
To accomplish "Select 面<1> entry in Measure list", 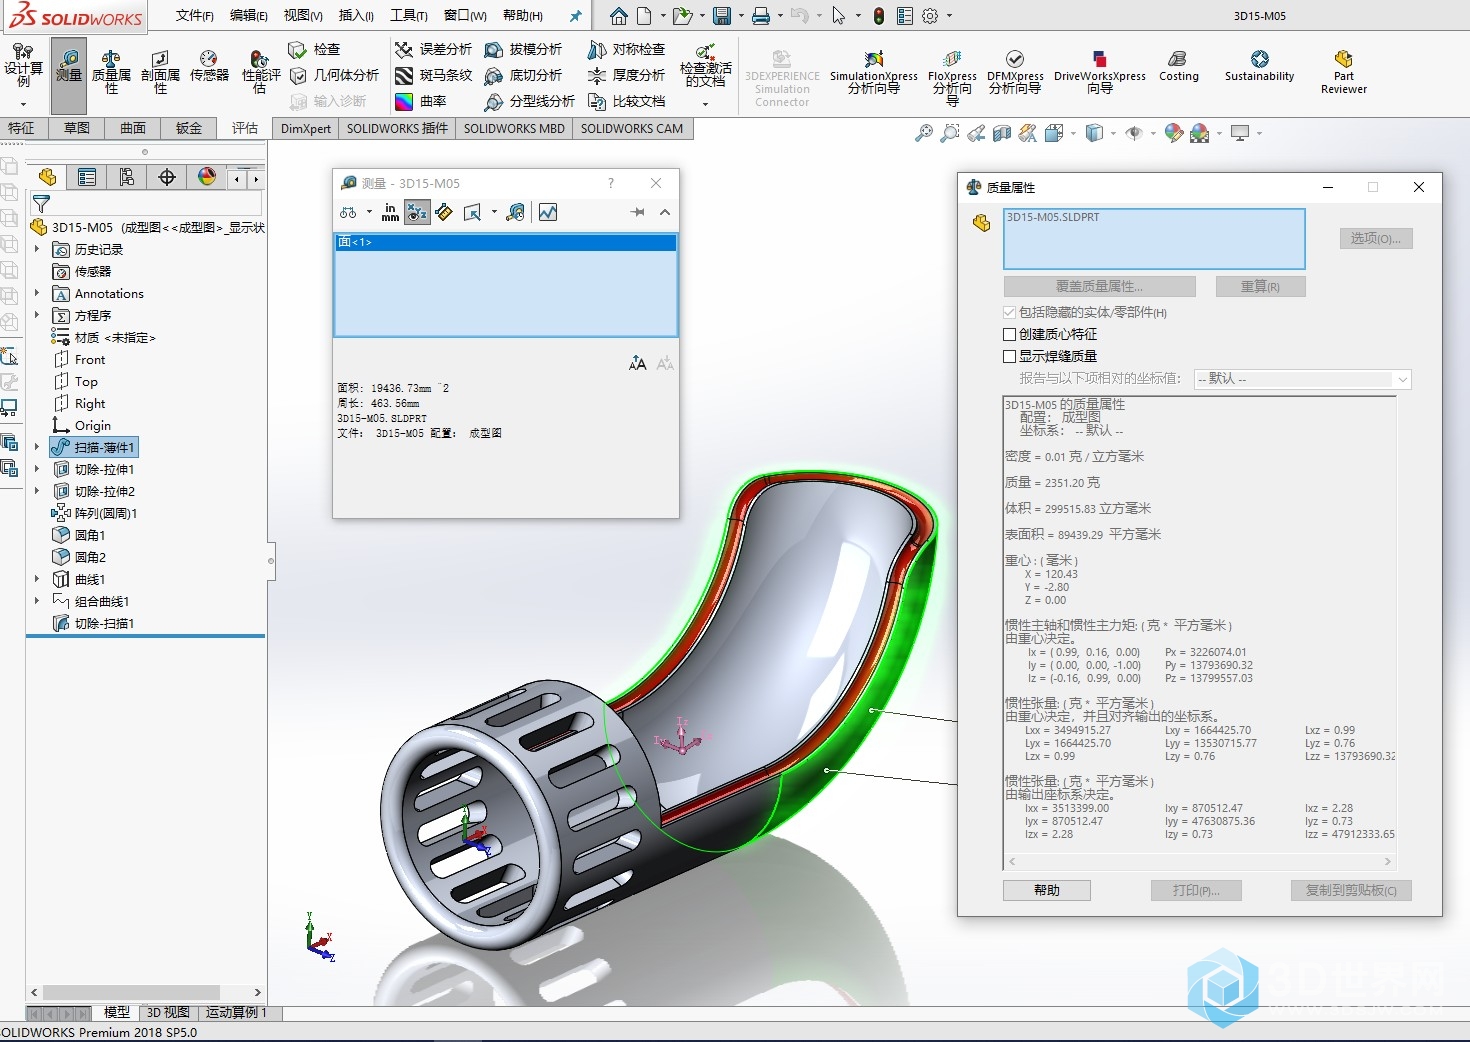I will tap(505, 242).
